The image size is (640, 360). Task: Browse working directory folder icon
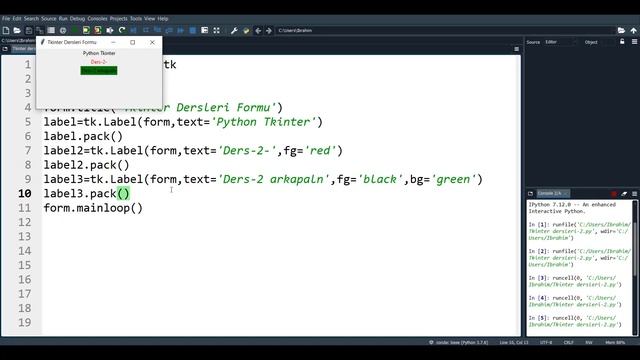click(x=621, y=31)
